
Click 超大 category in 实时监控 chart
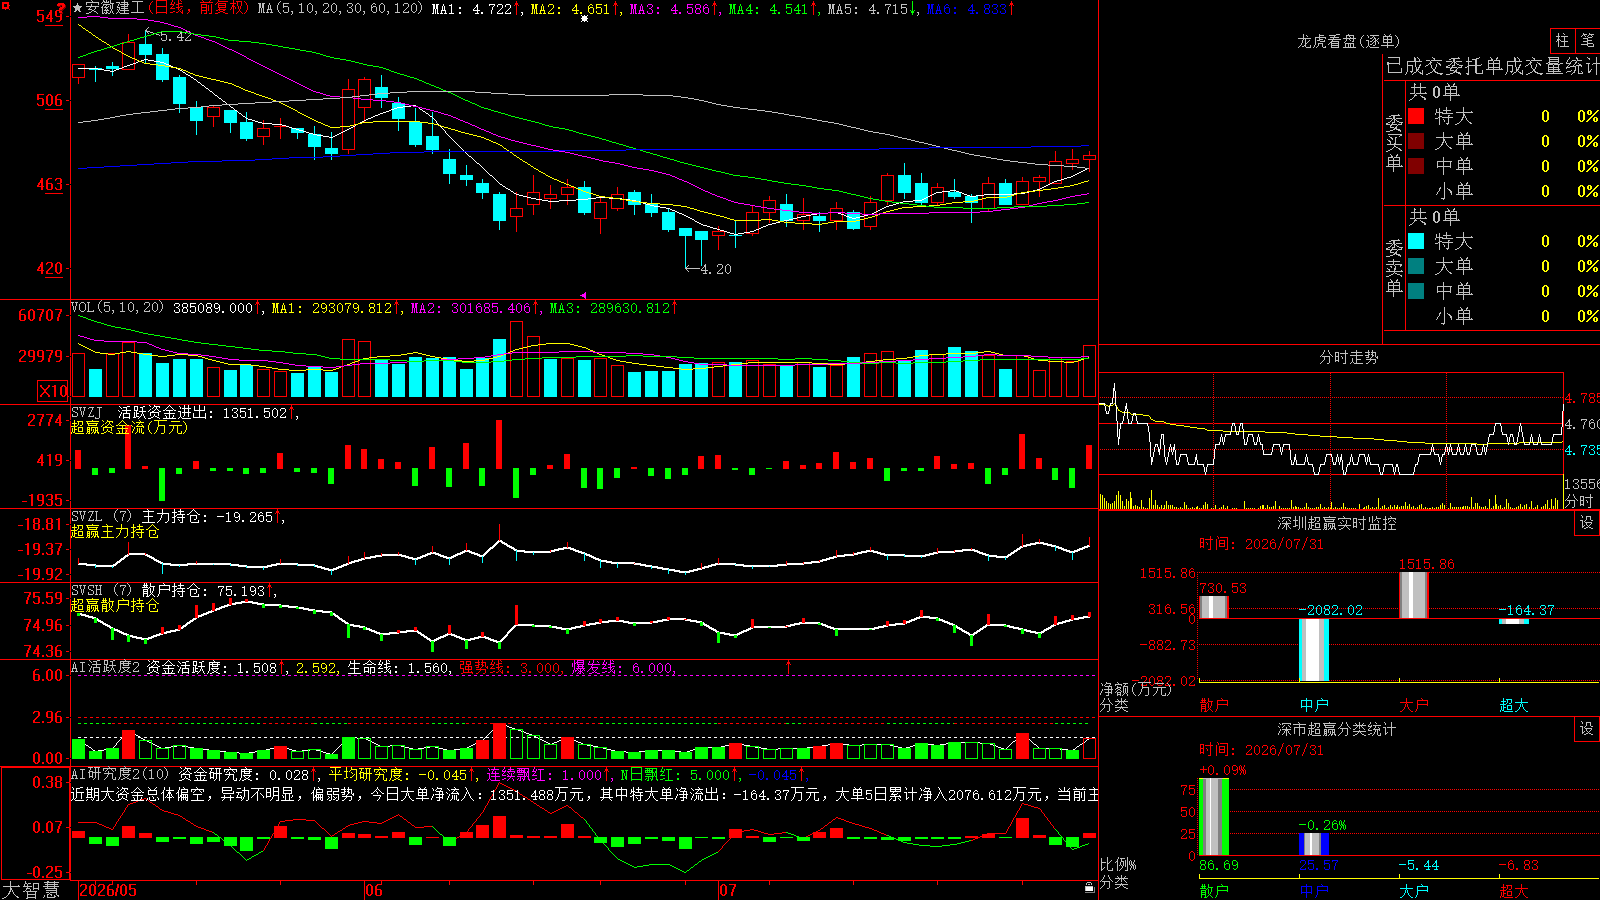tap(1514, 705)
